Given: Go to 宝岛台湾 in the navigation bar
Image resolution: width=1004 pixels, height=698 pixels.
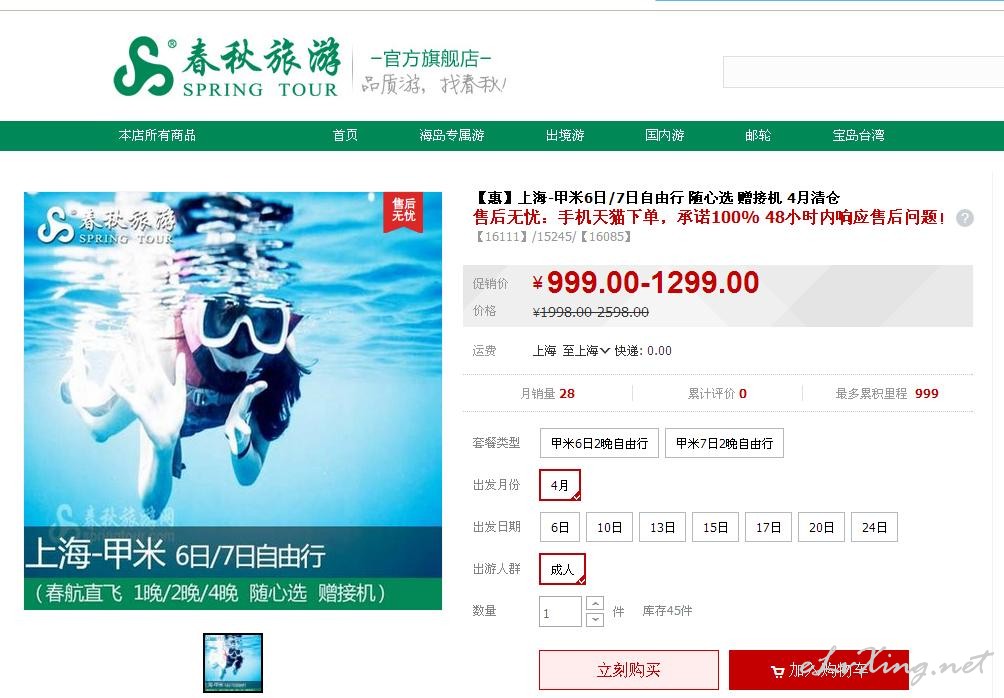Looking at the screenshot, I should tap(858, 135).
